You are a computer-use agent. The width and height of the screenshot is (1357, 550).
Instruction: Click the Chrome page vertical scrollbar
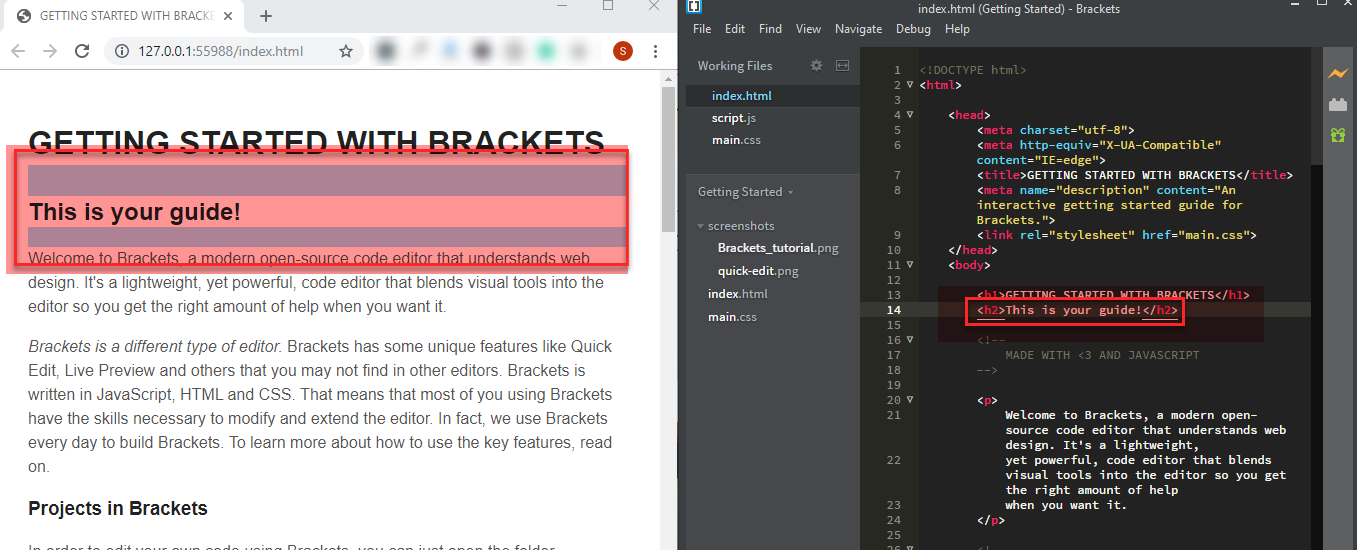(669, 160)
